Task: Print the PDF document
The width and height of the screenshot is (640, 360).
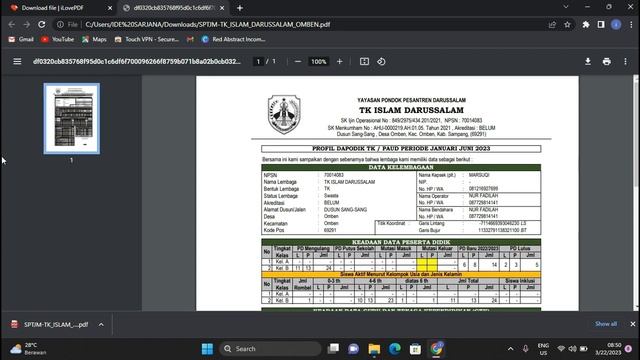Action: coord(607,62)
